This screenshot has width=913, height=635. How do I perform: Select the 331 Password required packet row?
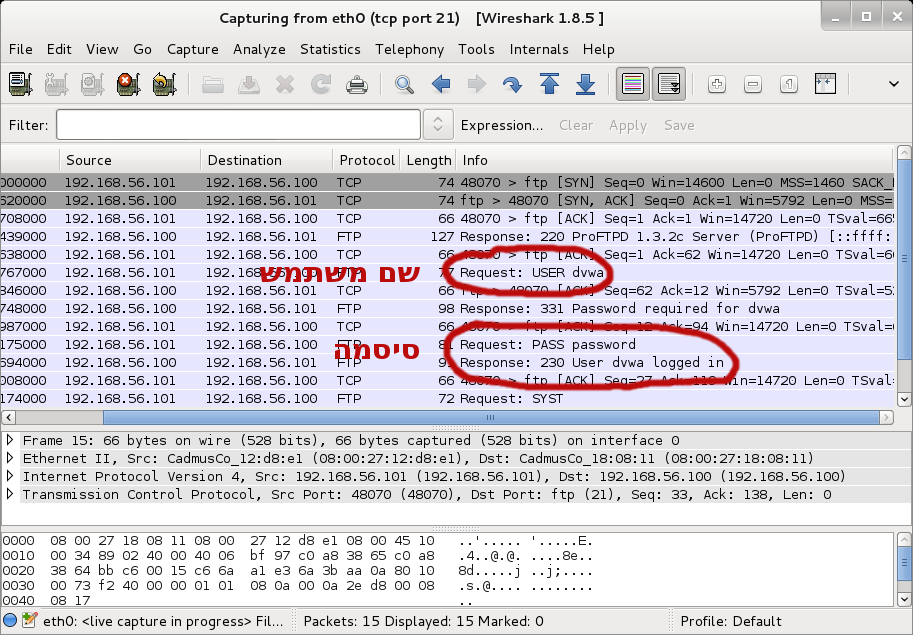(x=447, y=308)
